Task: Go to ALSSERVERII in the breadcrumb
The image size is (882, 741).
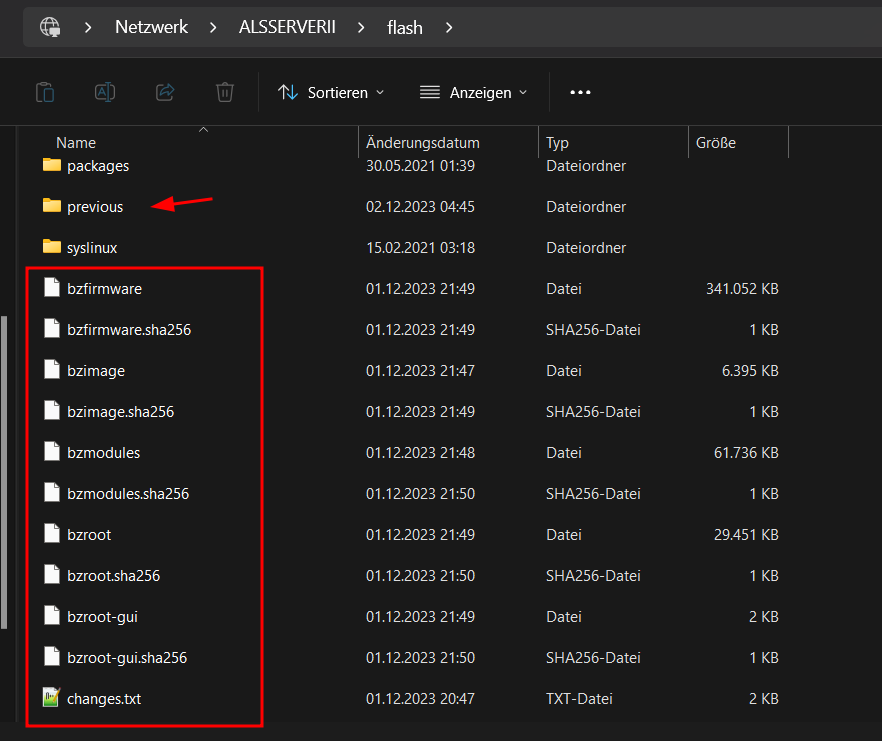Action: point(287,27)
